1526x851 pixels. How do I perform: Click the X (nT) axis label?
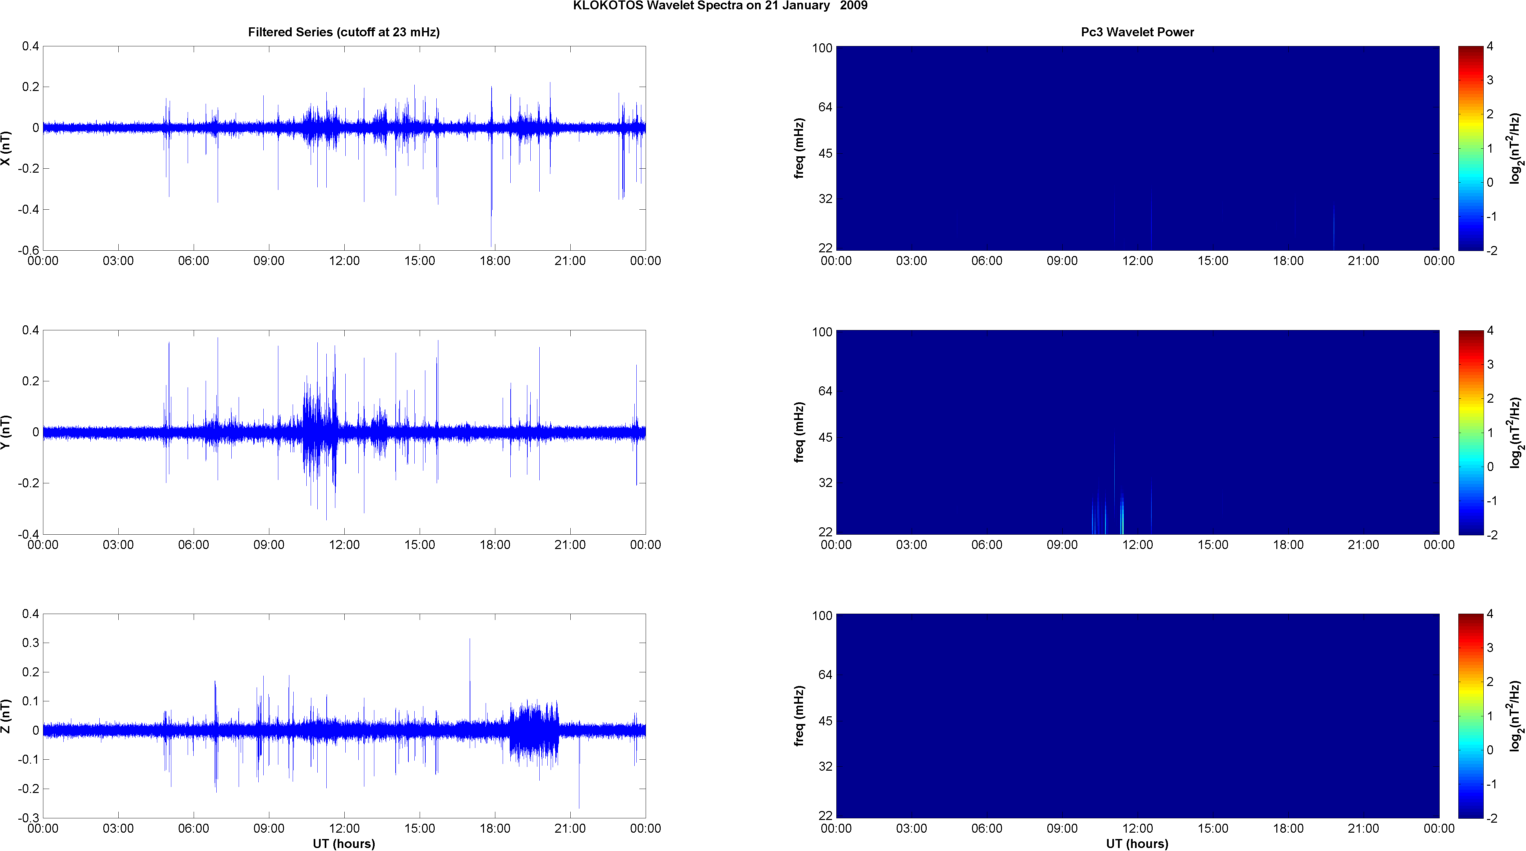point(7,148)
